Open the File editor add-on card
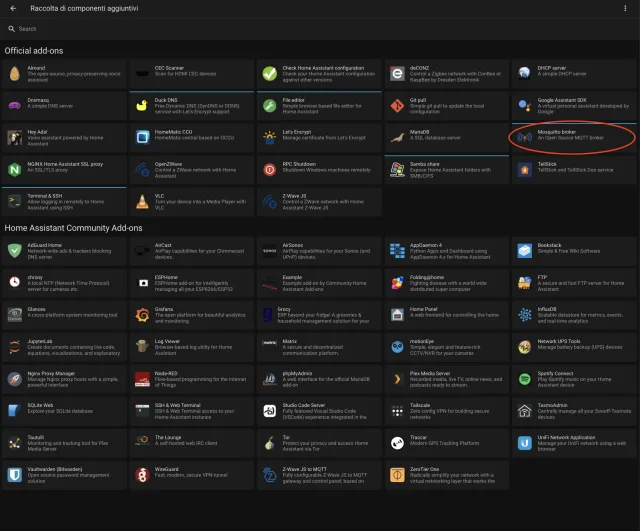640x531 pixels. coord(318,104)
